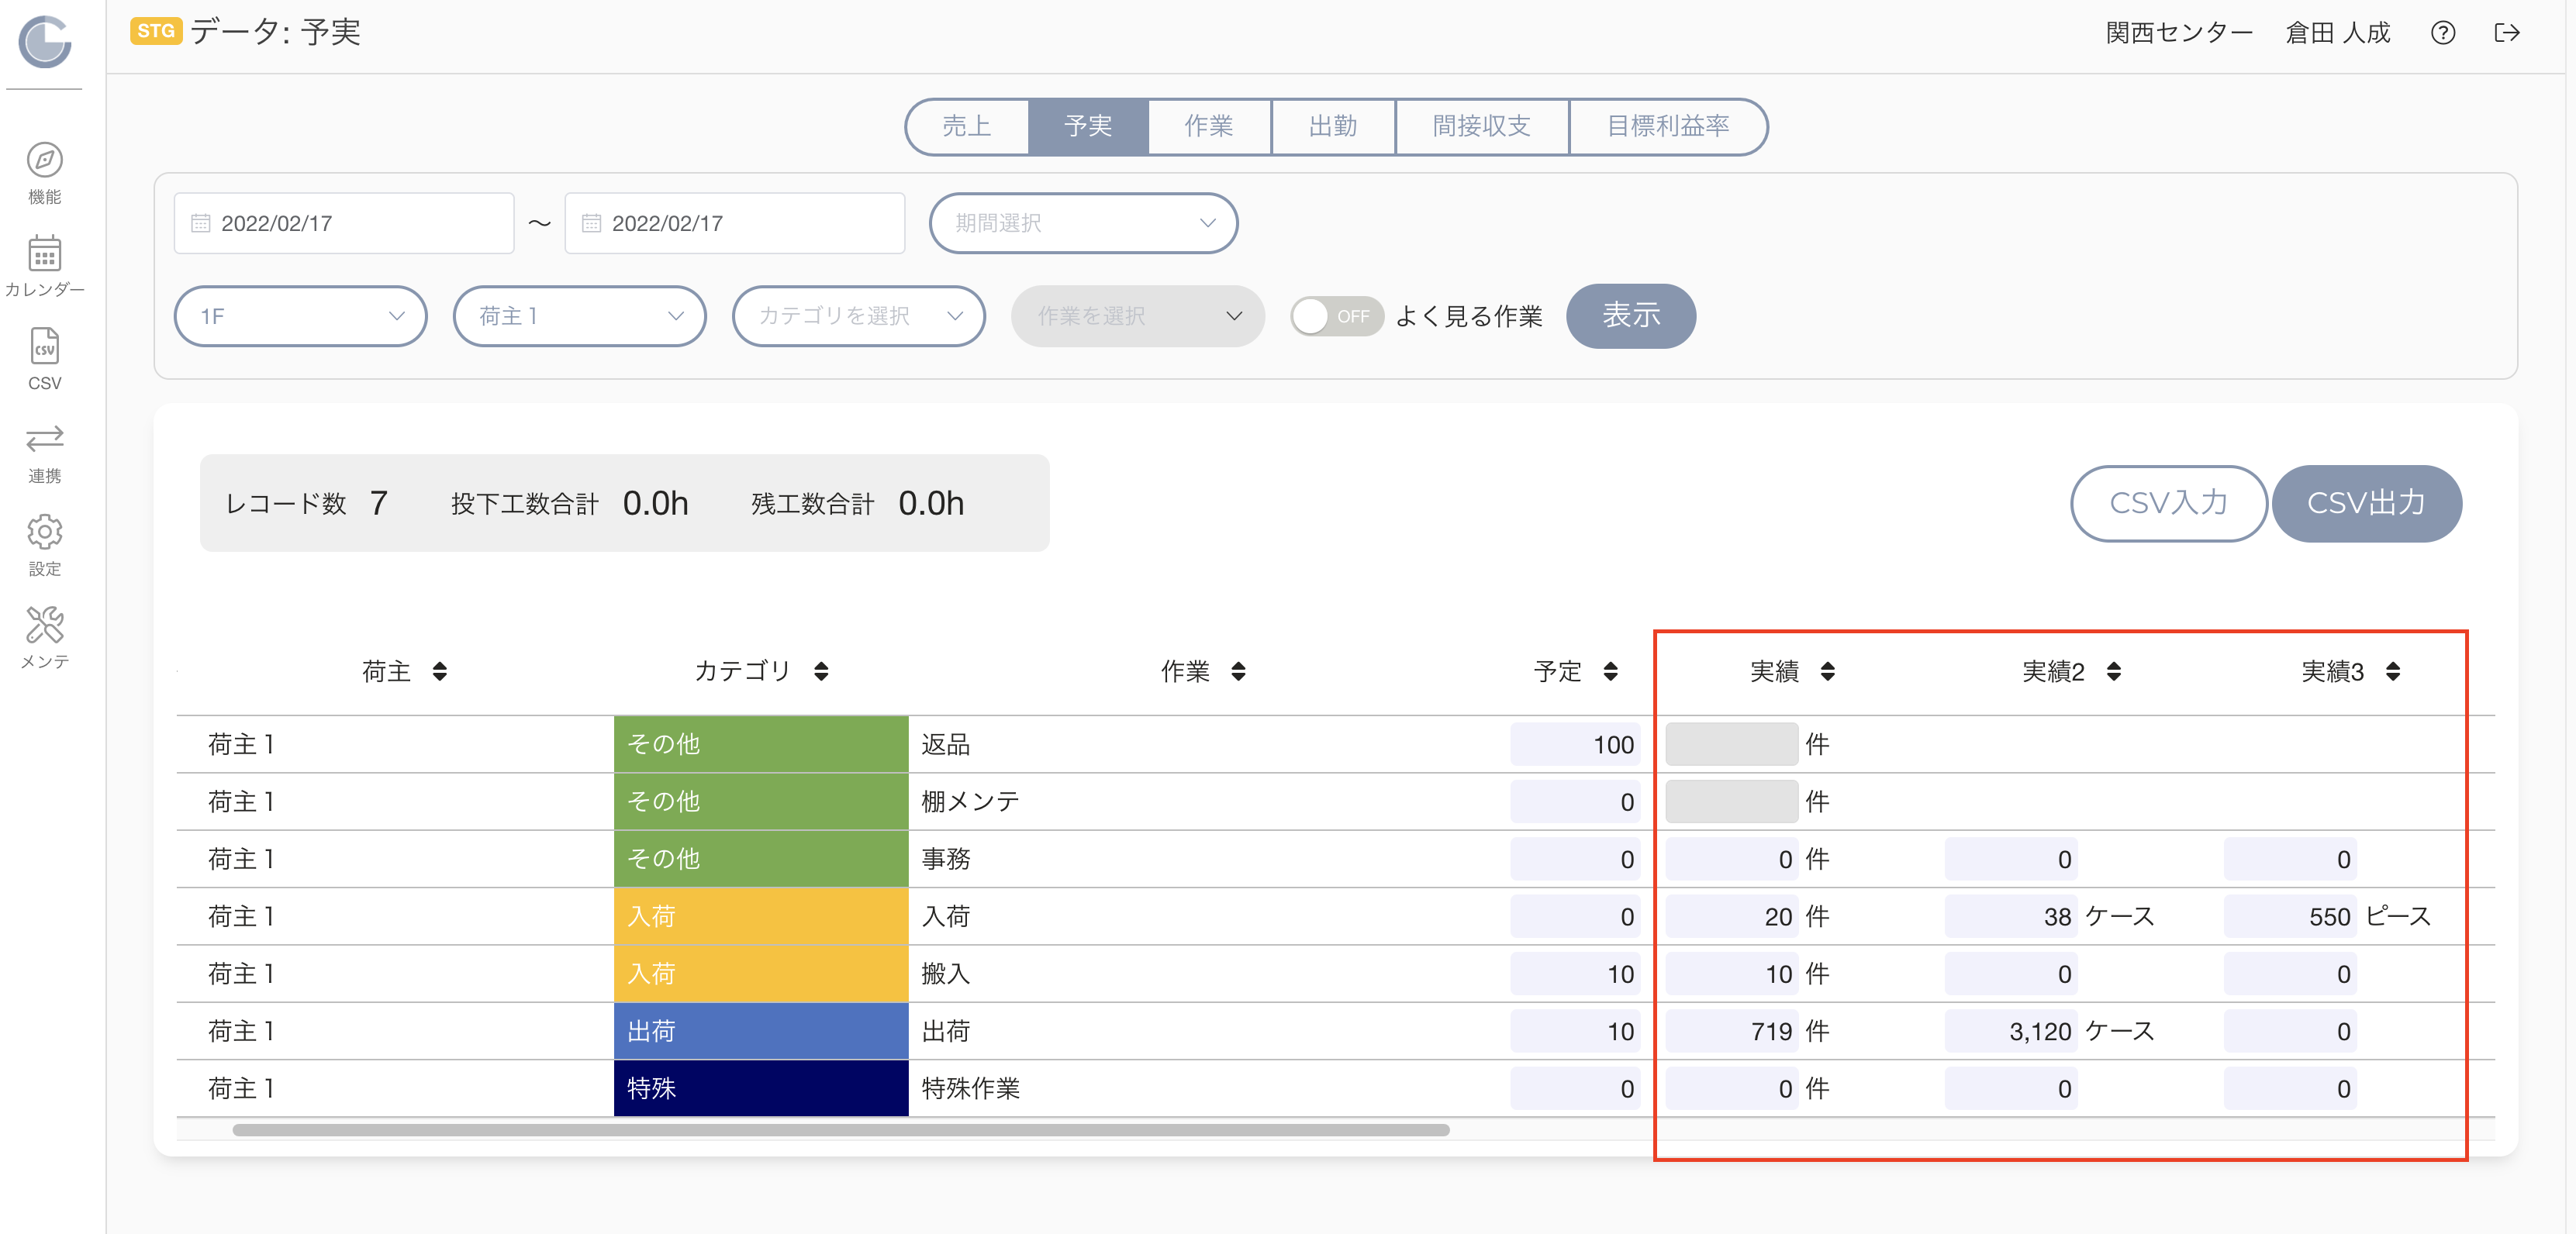Image resolution: width=2576 pixels, height=1234 pixels.
Task: Click the レコード数 7 summary
Action: (307, 503)
